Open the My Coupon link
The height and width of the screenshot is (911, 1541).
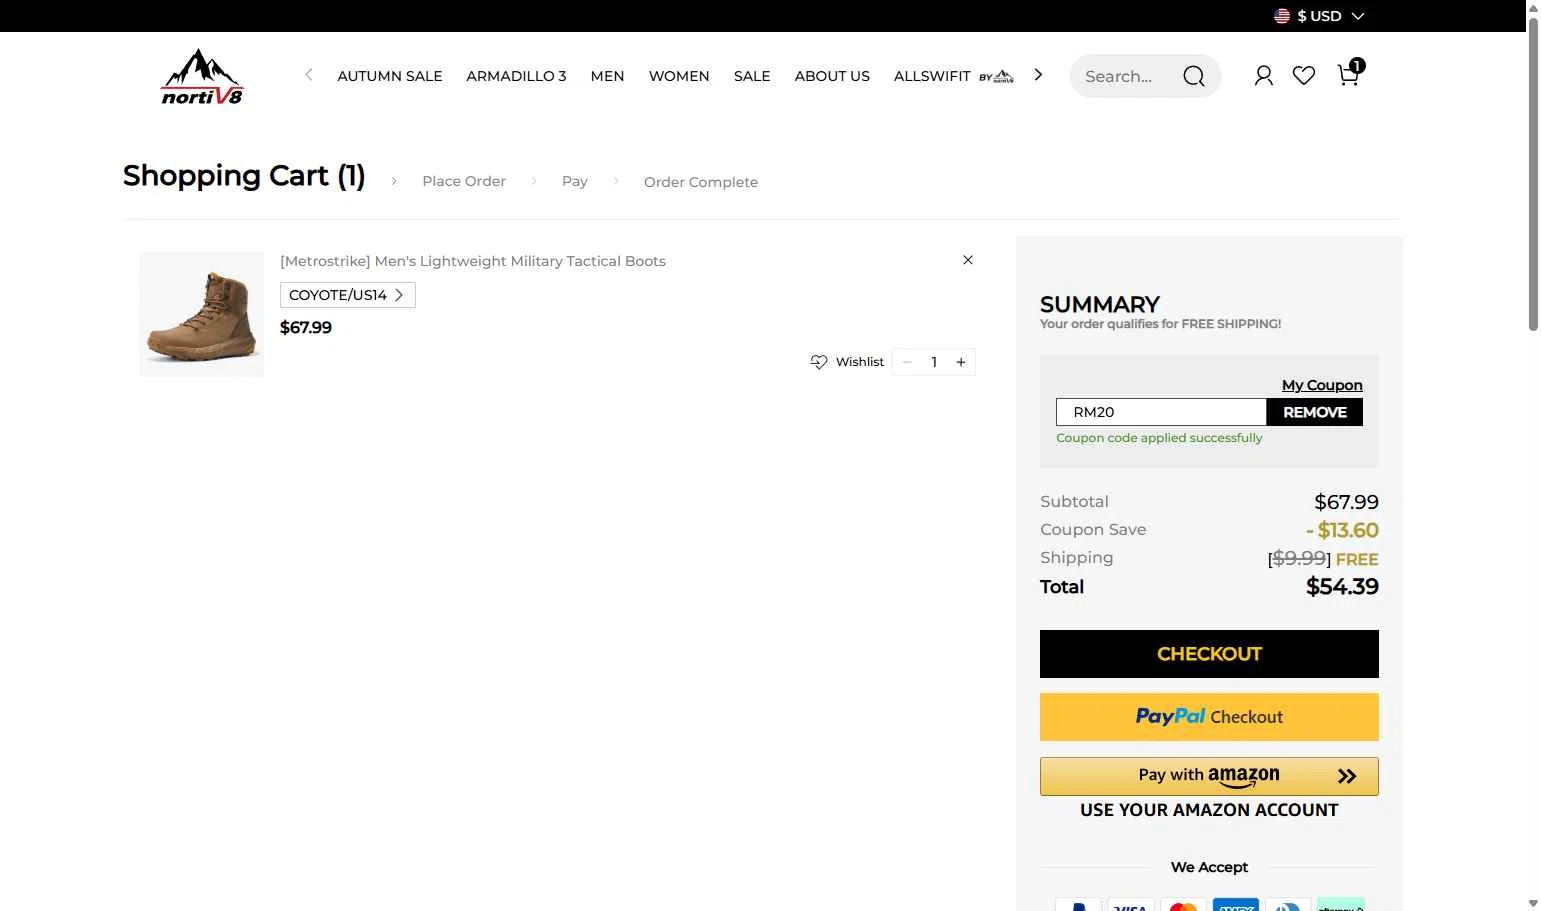pos(1322,385)
